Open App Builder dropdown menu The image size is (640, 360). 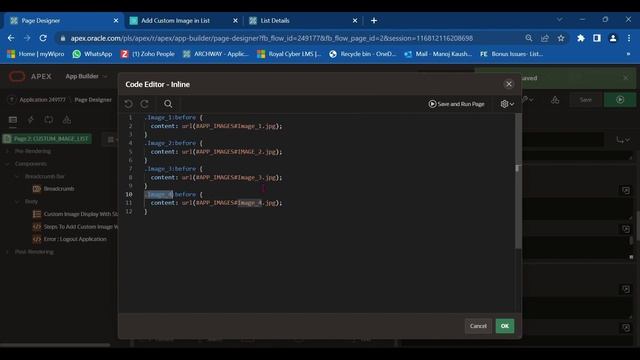[86, 76]
